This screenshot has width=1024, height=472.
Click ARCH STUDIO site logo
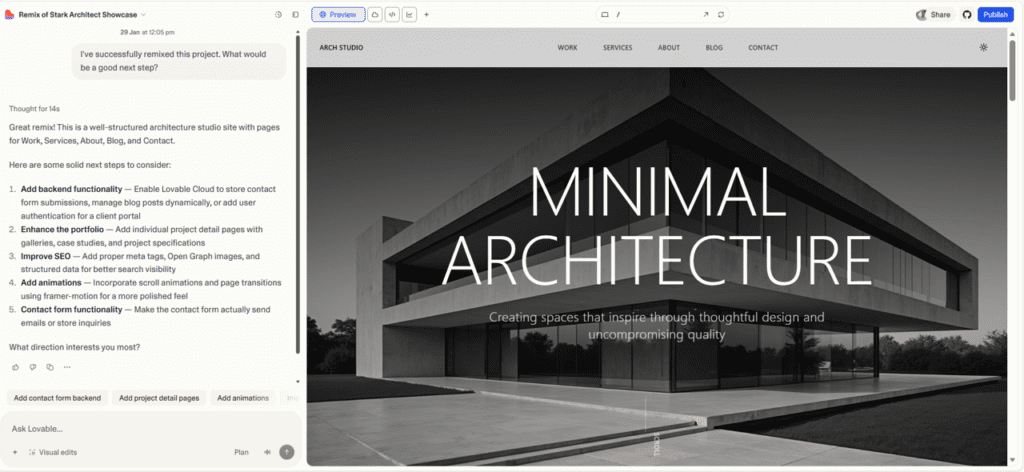pyautogui.click(x=342, y=48)
